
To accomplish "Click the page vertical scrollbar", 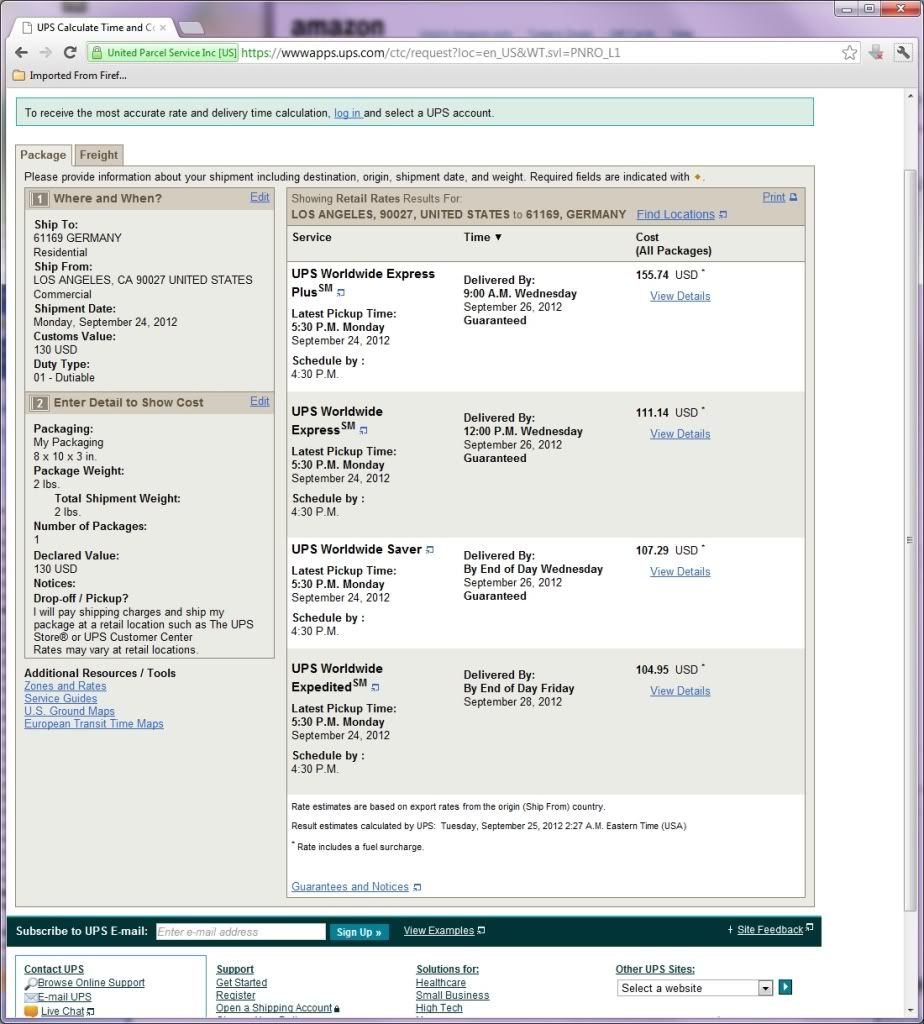I will coord(910,539).
